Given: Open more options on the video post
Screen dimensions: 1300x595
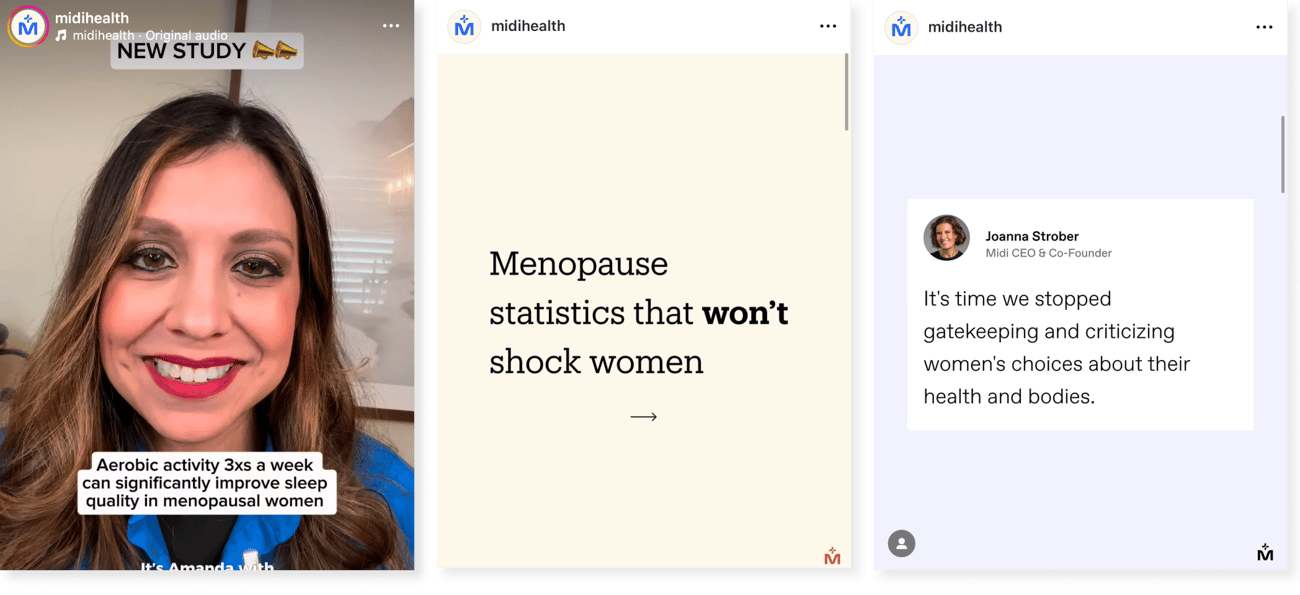Looking at the screenshot, I should [391, 26].
